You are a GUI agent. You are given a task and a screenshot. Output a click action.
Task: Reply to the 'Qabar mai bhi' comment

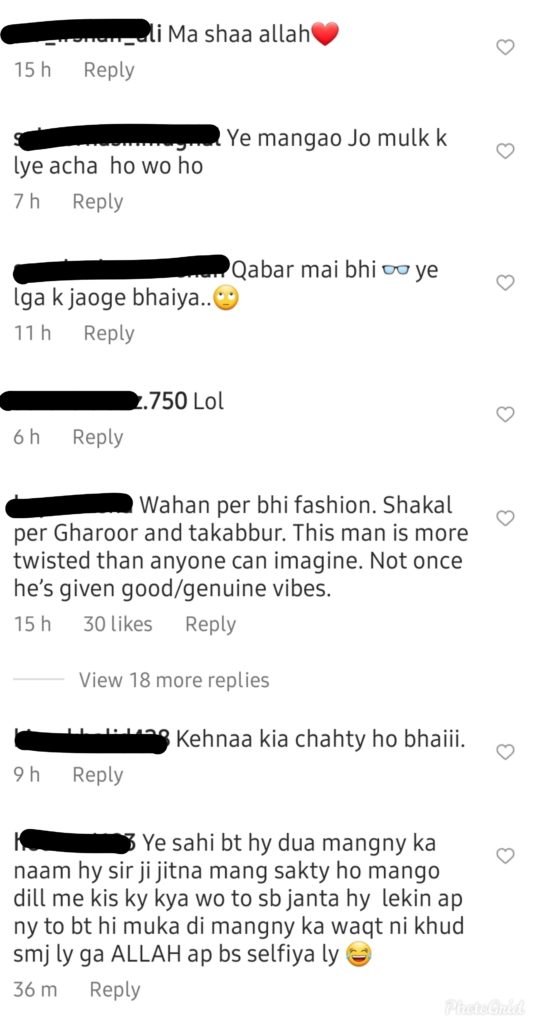pyautogui.click(x=109, y=333)
